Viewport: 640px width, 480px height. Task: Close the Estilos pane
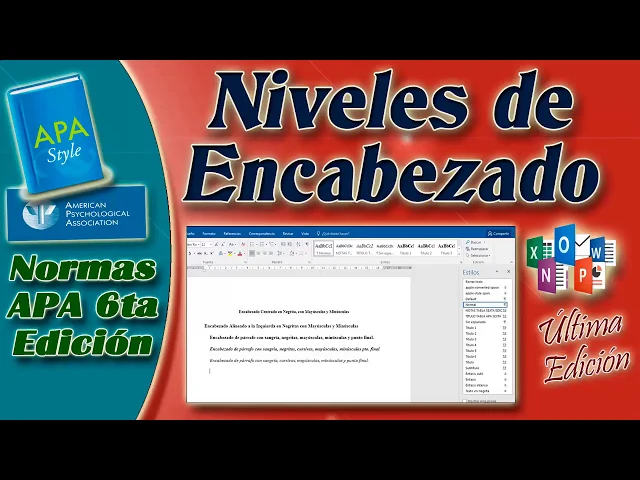pos(509,272)
